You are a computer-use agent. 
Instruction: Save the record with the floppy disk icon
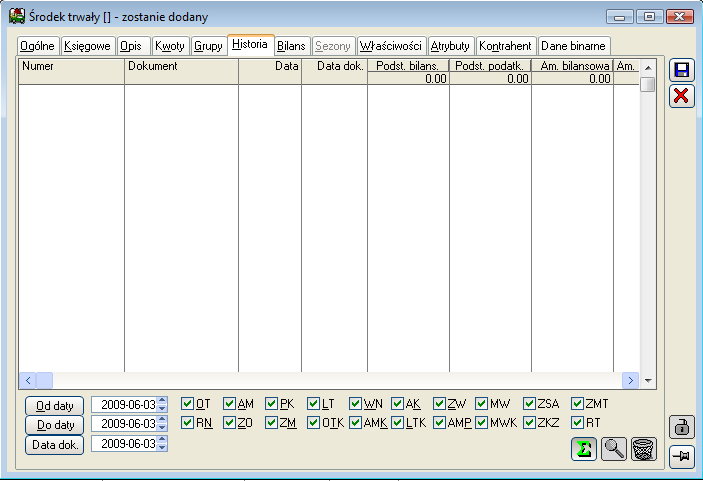pyautogui.click(x=681, y=70)
